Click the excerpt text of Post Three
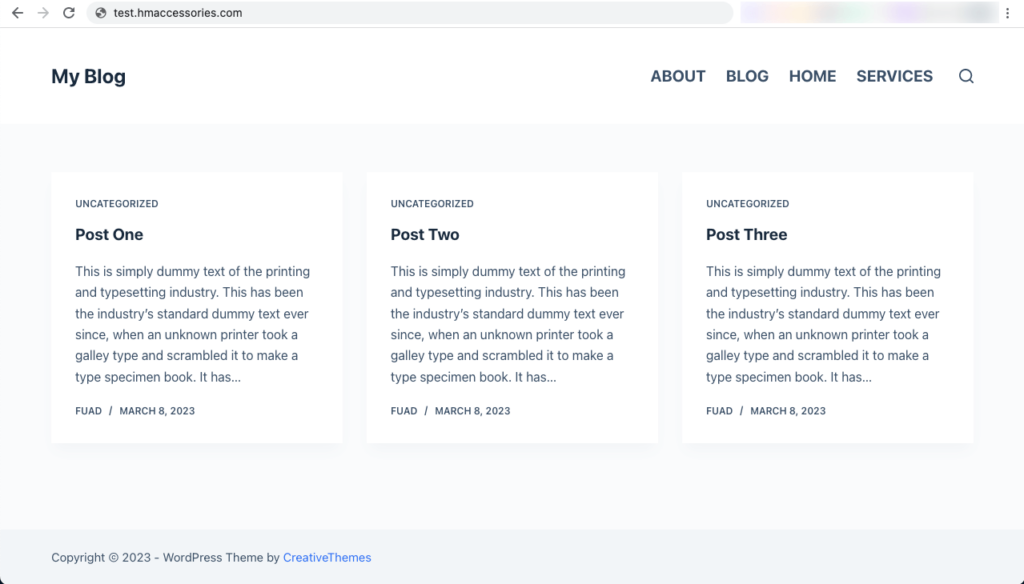 (824, 324)
